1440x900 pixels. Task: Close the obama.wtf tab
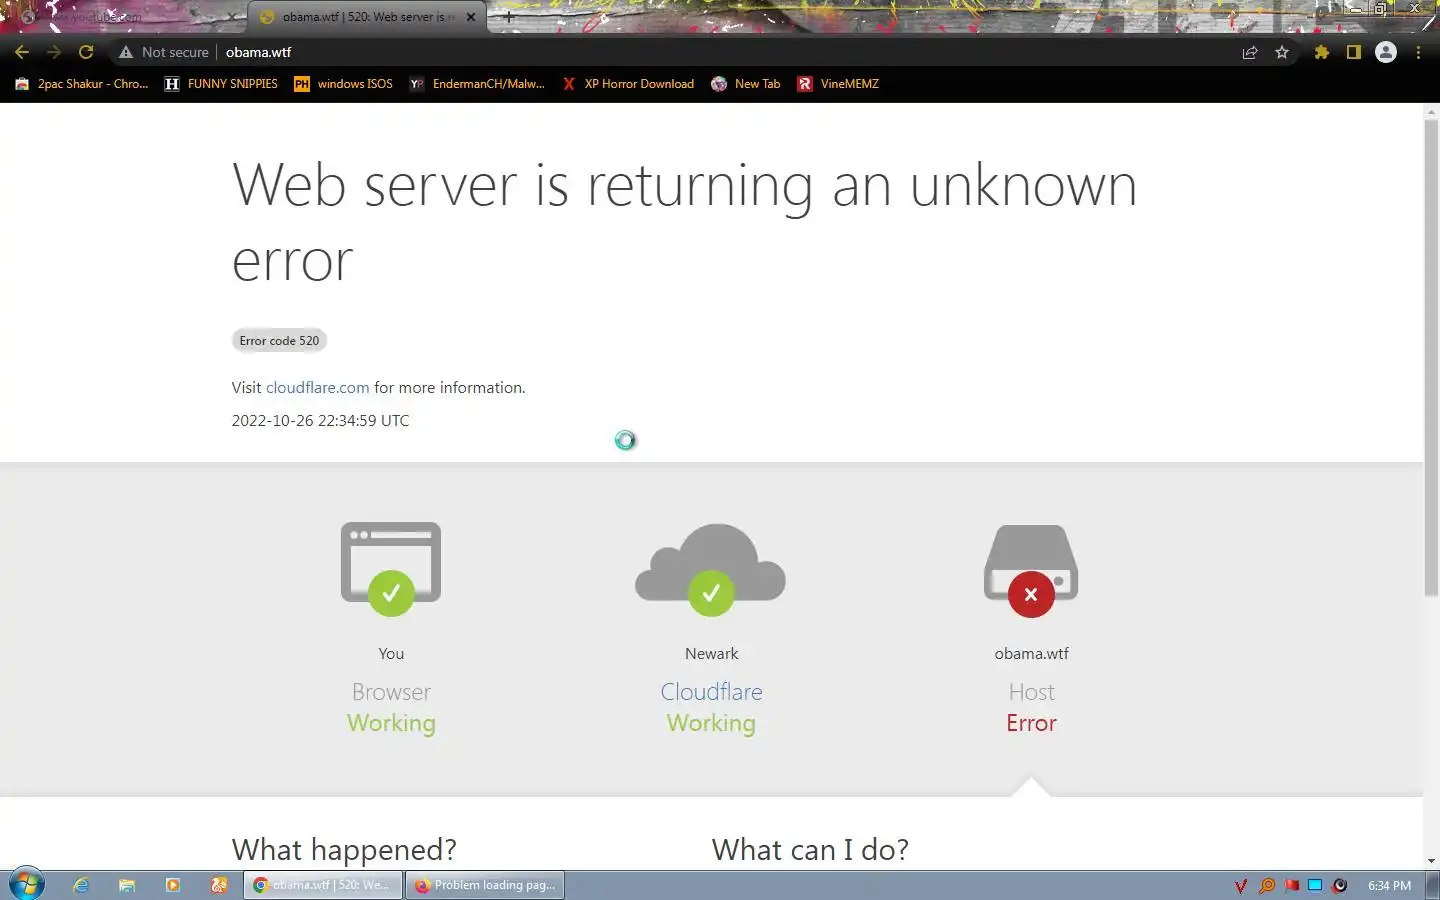(471, 17)
